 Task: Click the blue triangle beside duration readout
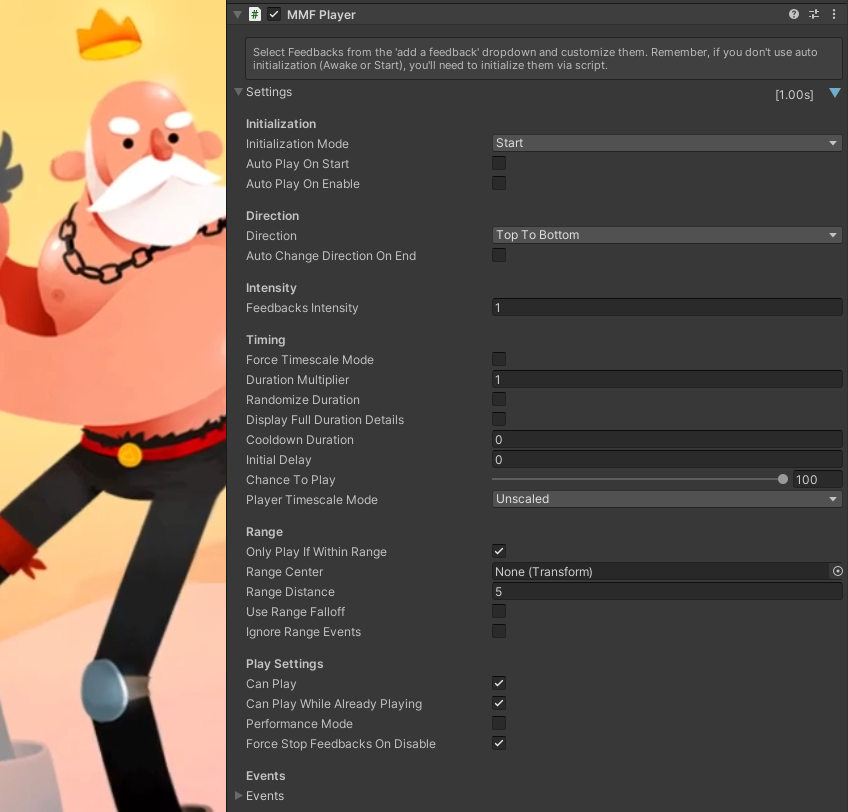pyautogui.click(x=835, y=93)
